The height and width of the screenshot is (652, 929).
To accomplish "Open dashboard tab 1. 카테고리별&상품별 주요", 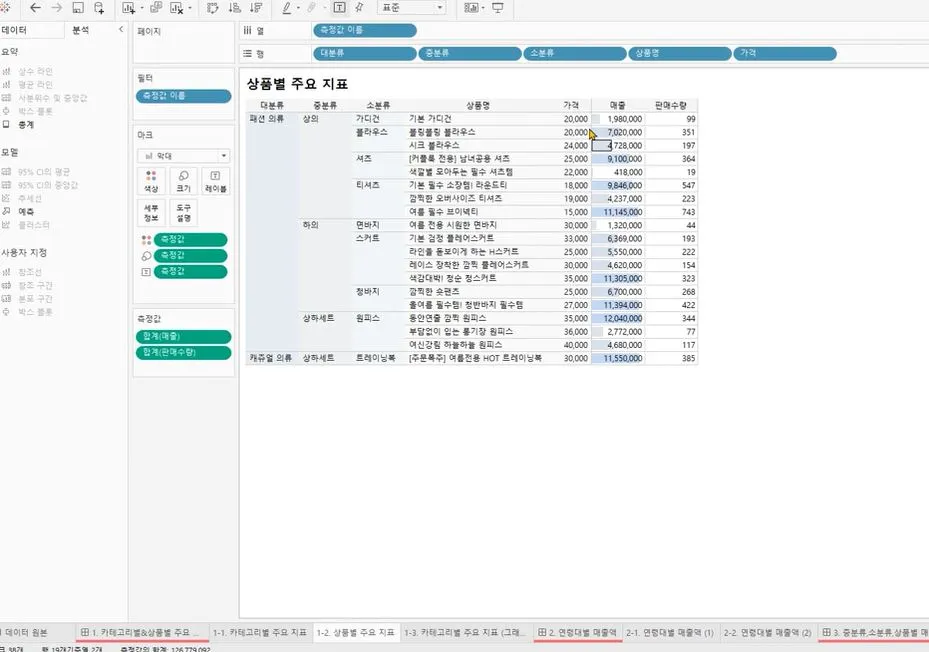I will click(x=142, y=632).
